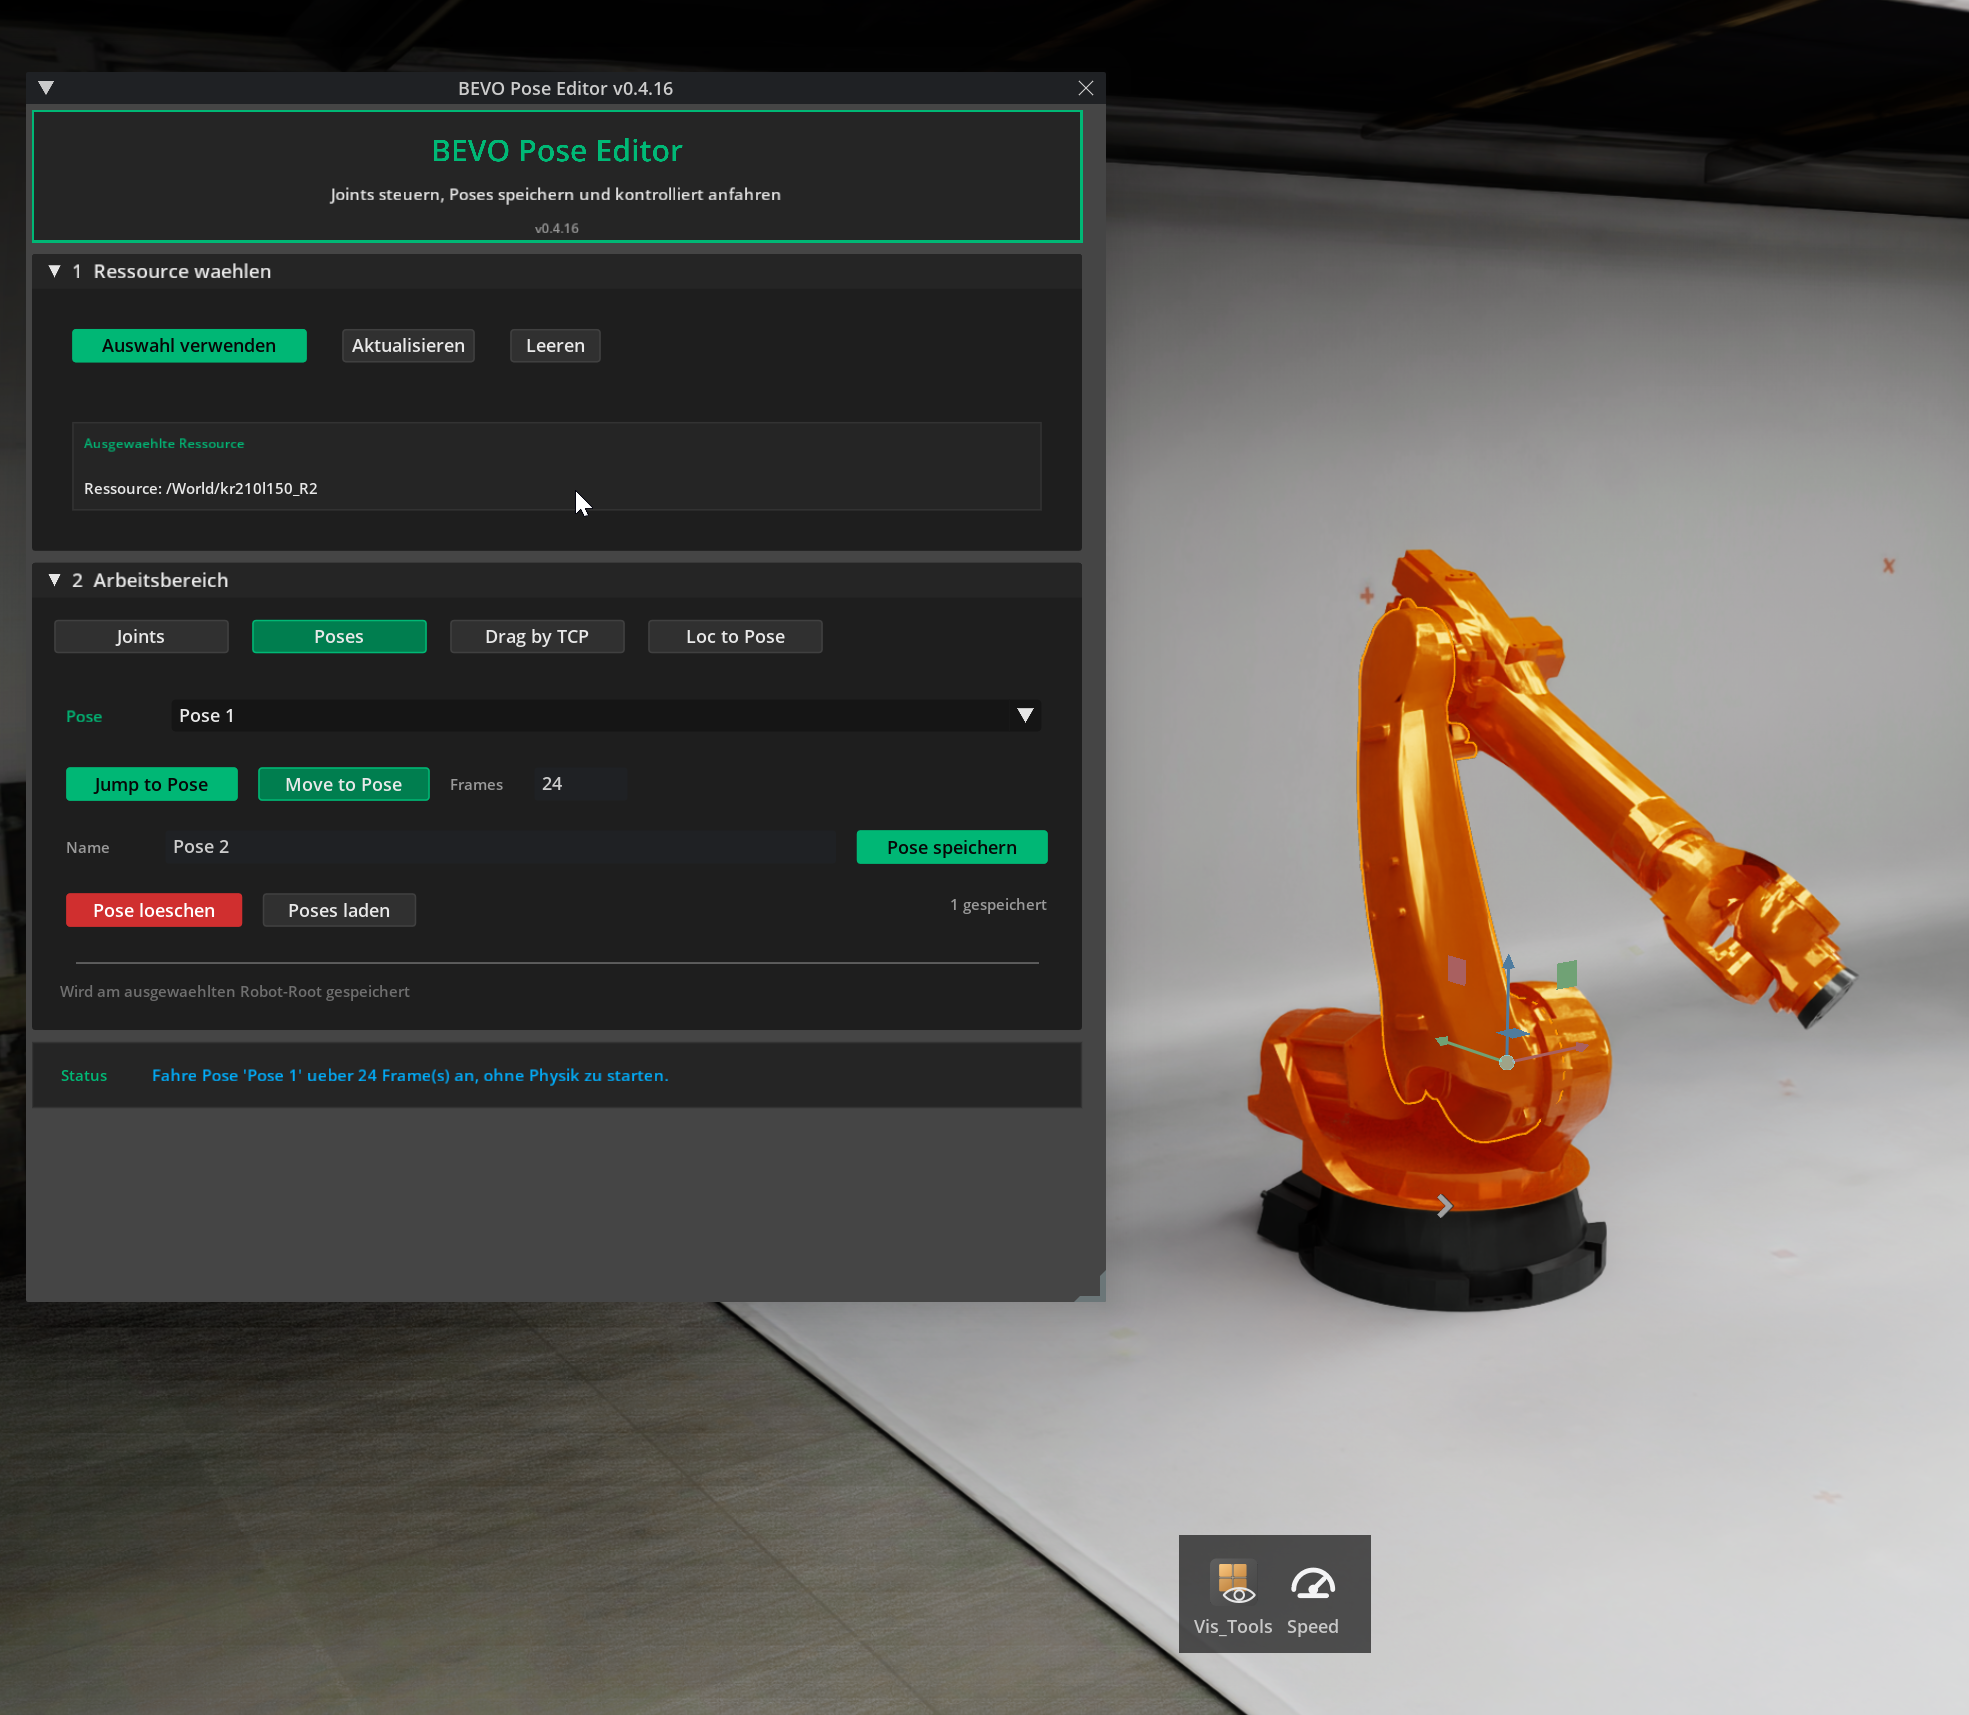Collapse section 1 Ressource waehlen
The image size is (1969, 1715).
click(x=55, y=271)
